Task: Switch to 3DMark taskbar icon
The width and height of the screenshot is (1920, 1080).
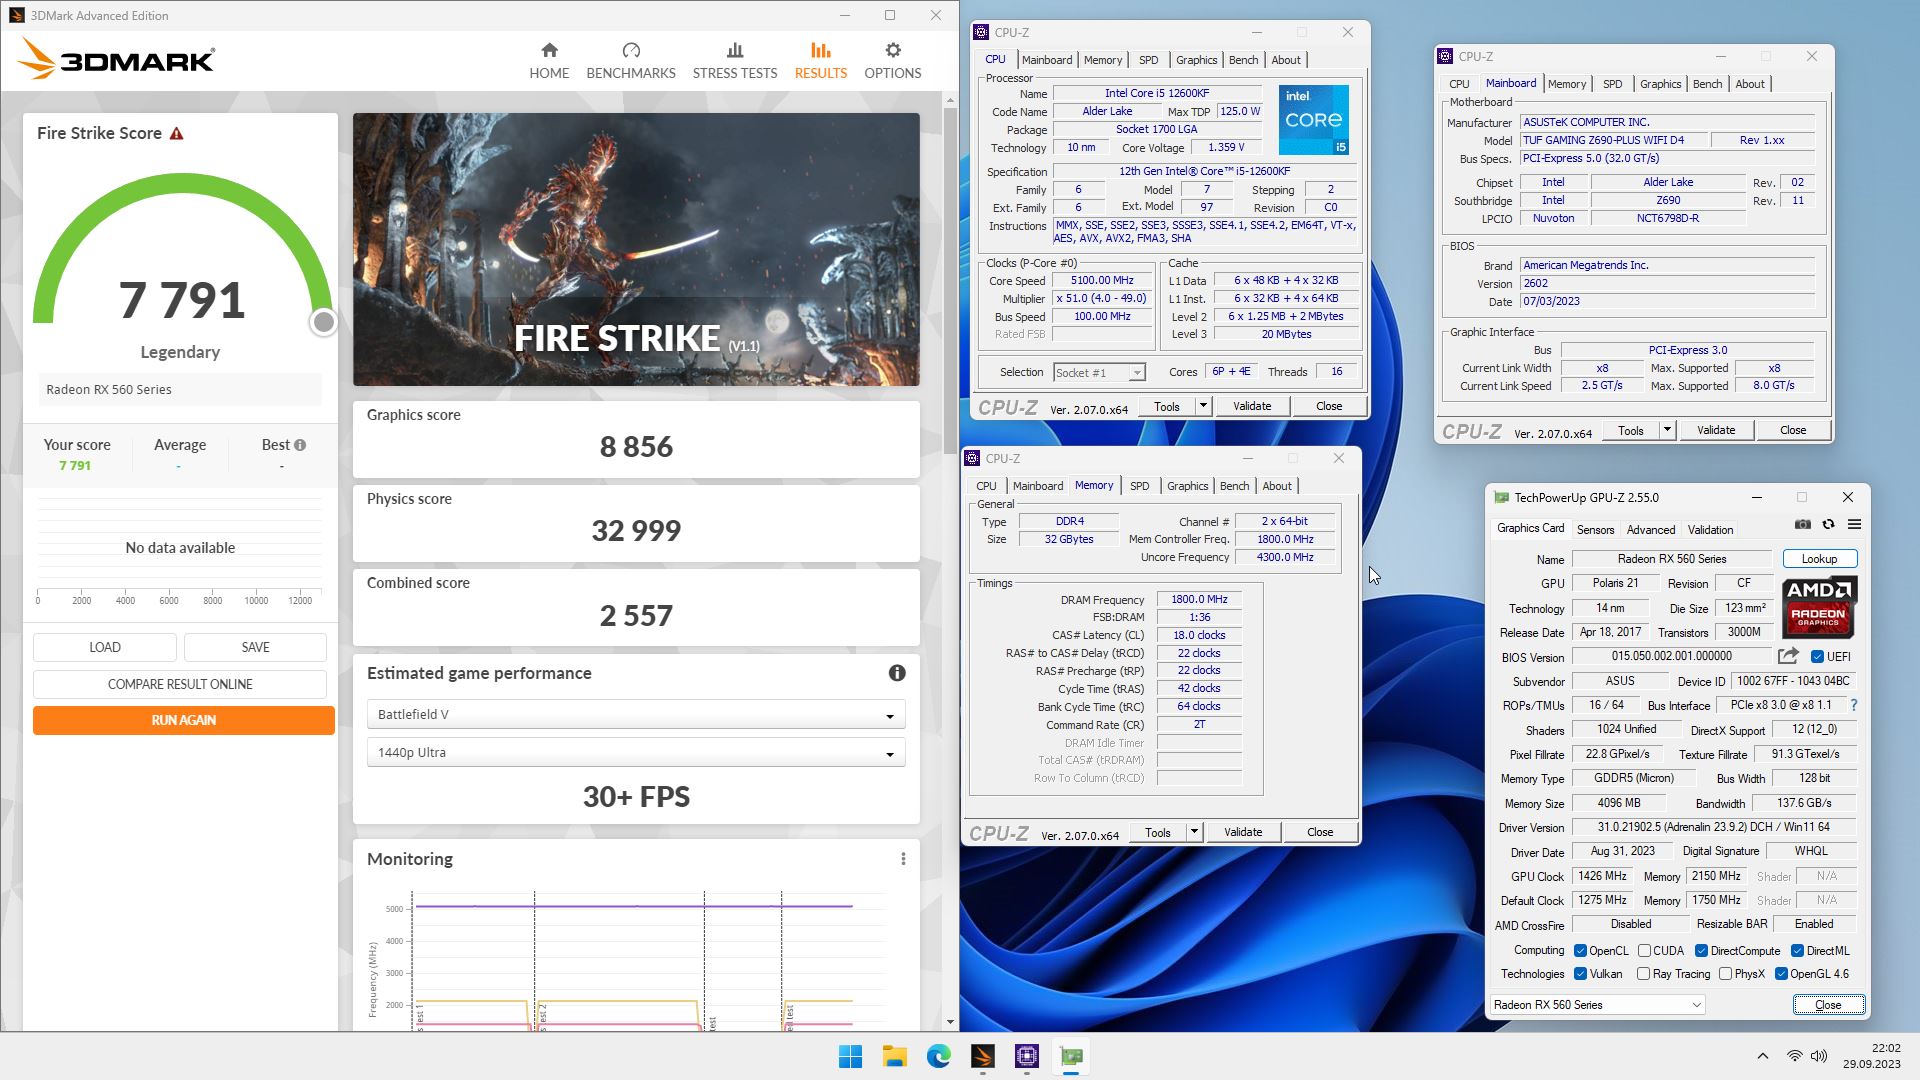Action: [982, 1056]
